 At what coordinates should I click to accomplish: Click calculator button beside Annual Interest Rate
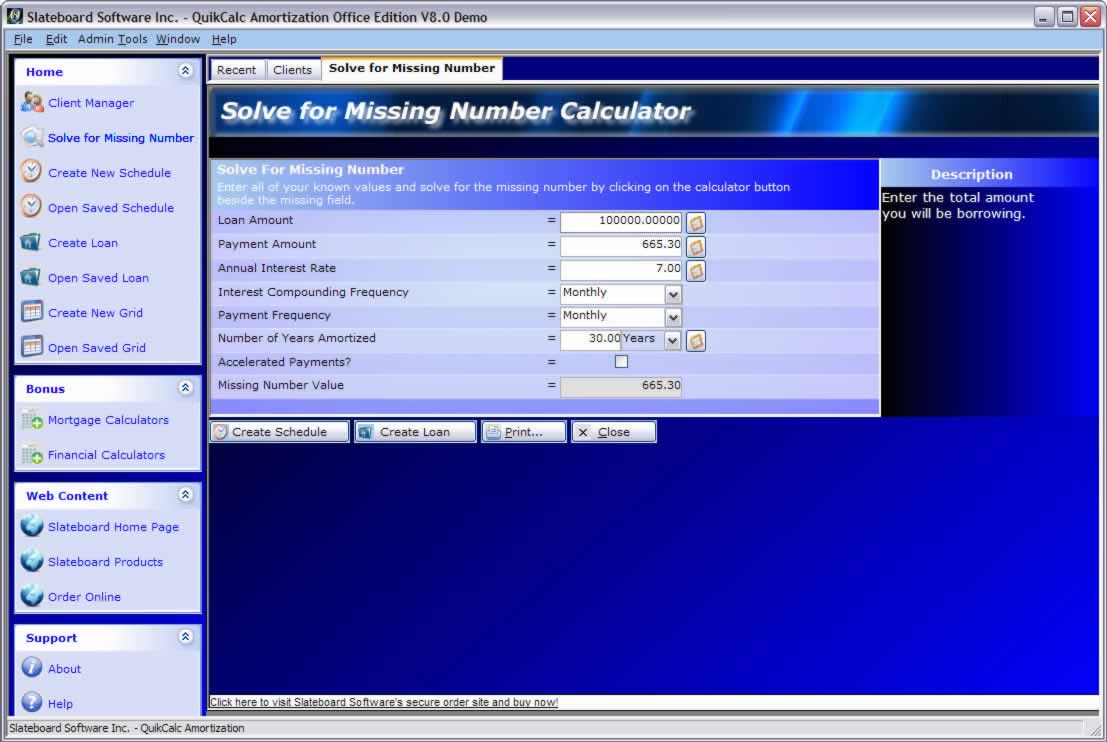(x=696, y=270)
